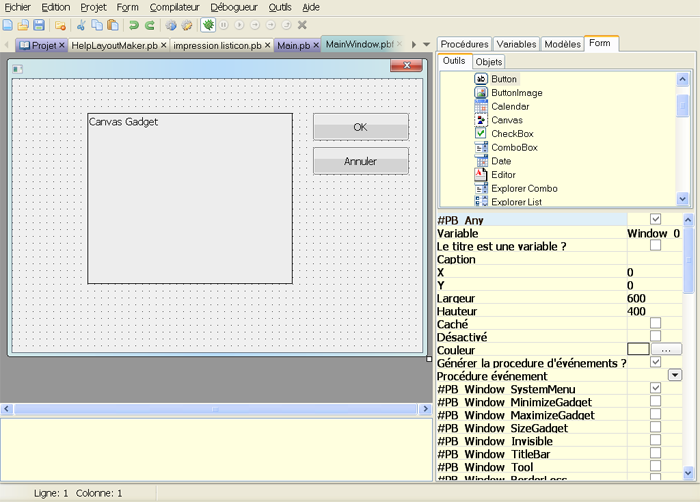Screen dimensions: 700x502
Task: Toggle the #PB_Window_SystemMenu checkbox
Action: pos(656,388)
